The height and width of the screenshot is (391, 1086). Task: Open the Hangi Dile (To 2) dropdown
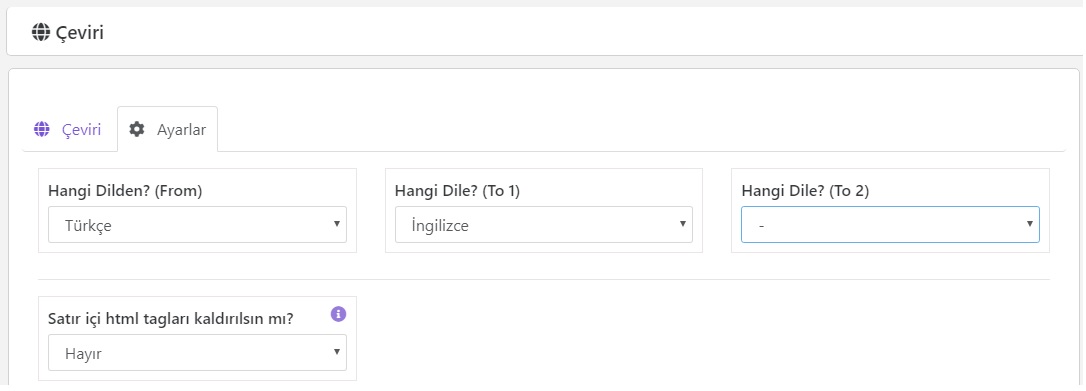pyautogui.click(x=890, y=225)
